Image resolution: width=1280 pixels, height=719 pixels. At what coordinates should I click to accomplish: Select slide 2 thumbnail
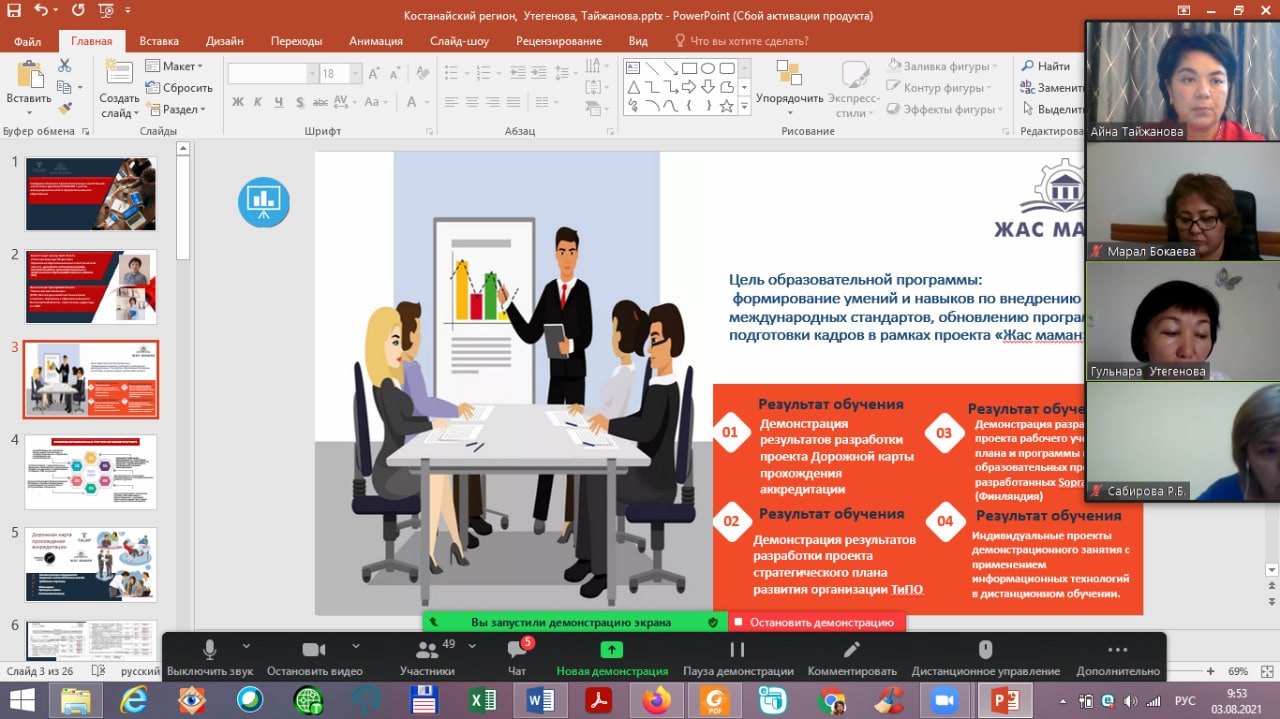91,287
